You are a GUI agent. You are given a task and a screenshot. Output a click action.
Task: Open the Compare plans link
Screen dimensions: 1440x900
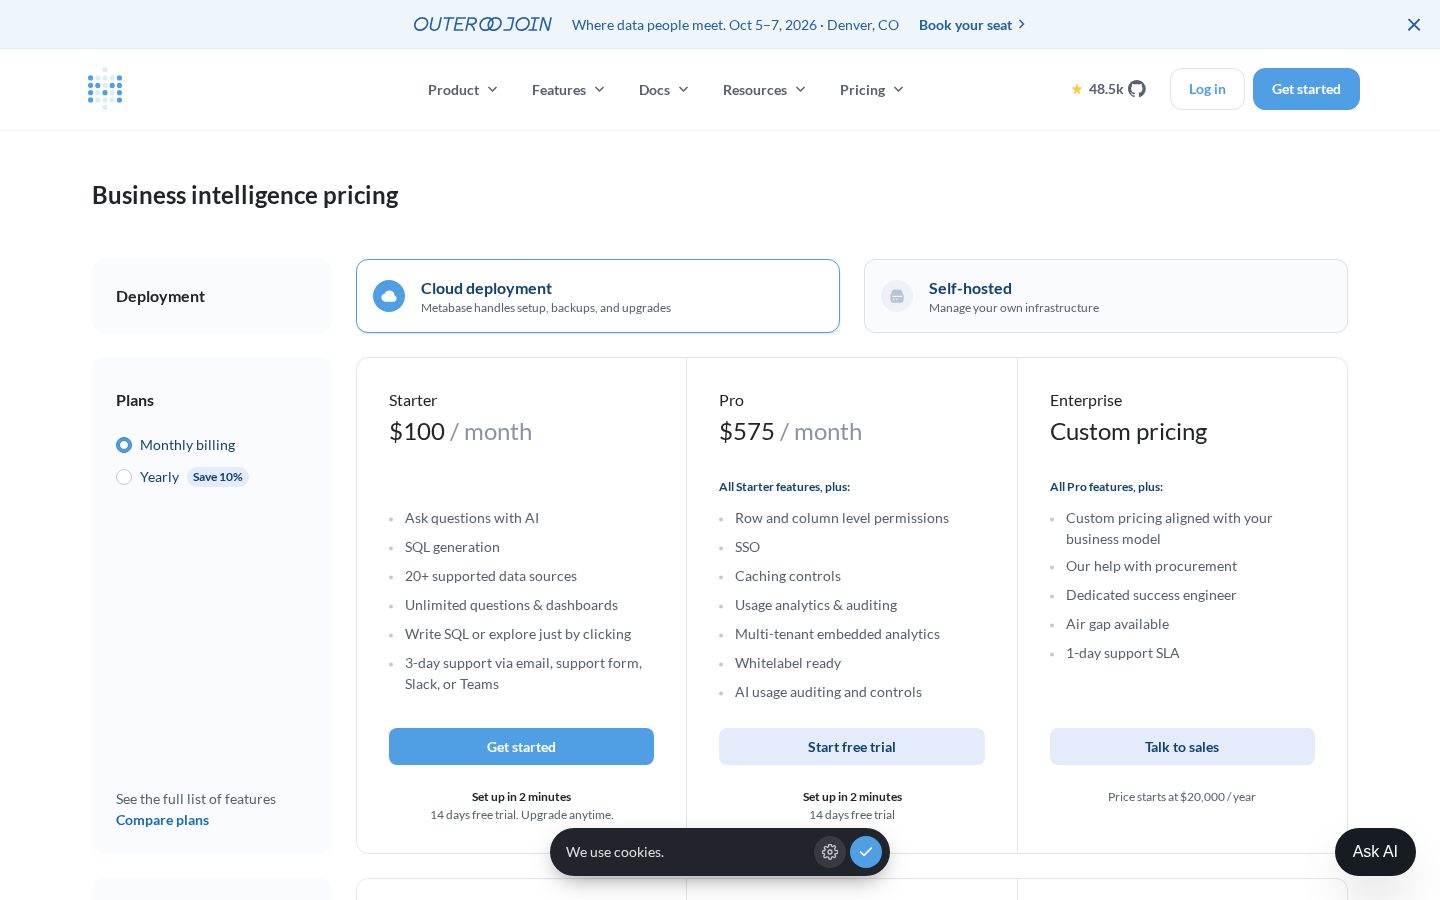pos(162,820)
